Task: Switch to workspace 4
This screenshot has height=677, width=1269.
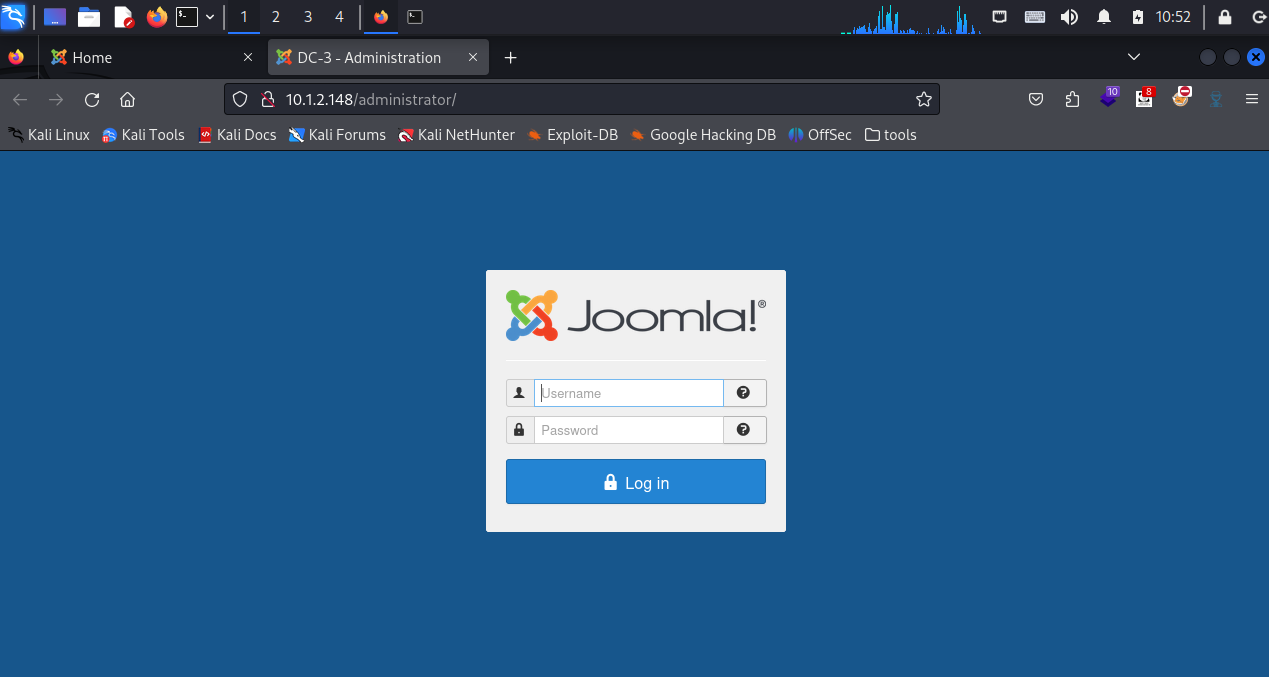Action: coord(340,17)
